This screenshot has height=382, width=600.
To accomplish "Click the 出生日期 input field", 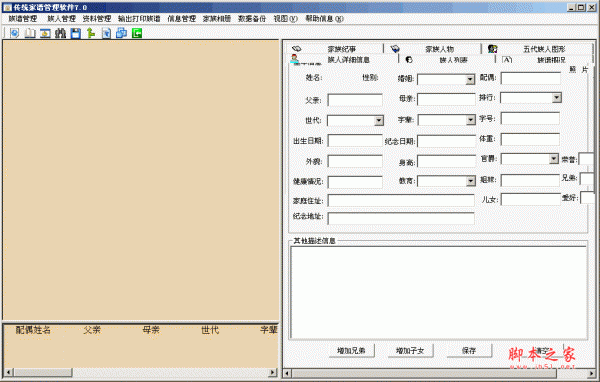I will 355,140.
